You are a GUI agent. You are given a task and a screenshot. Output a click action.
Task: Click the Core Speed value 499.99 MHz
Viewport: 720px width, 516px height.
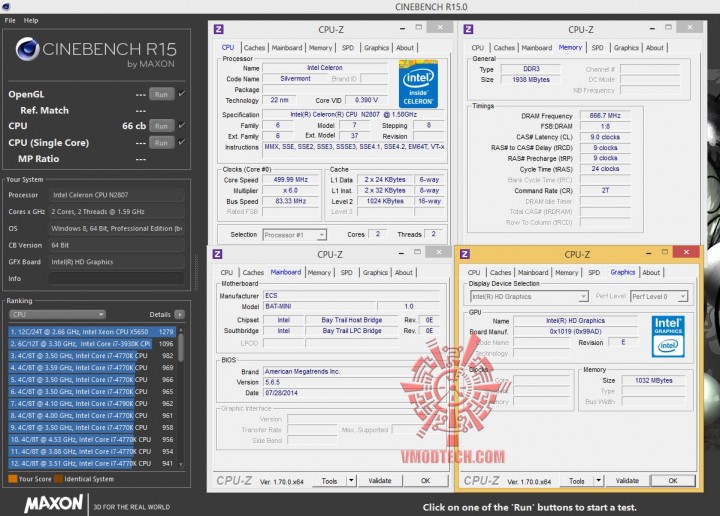291,179
